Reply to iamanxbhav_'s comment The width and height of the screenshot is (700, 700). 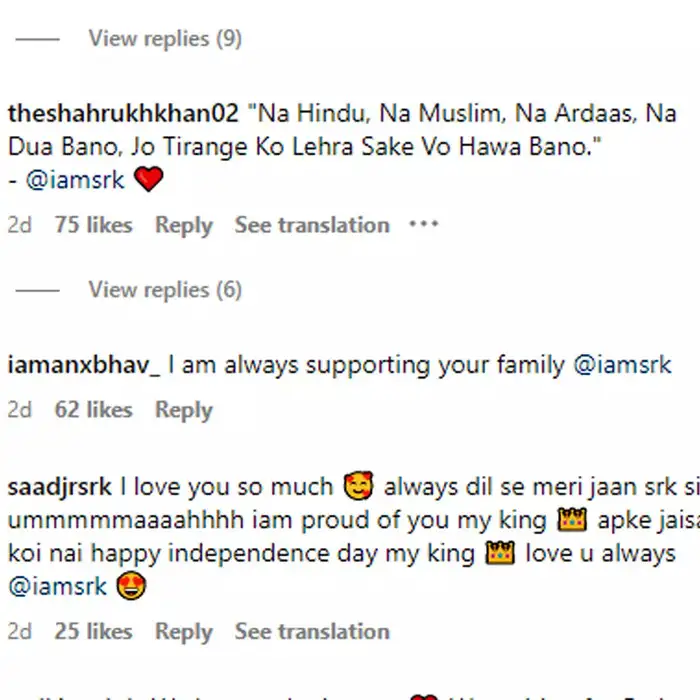(183, 410)
